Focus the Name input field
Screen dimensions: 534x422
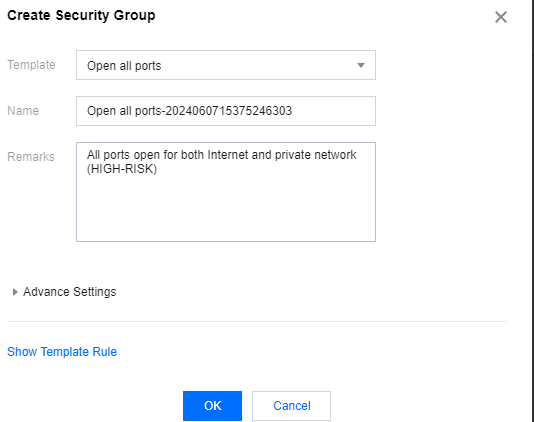226,111
